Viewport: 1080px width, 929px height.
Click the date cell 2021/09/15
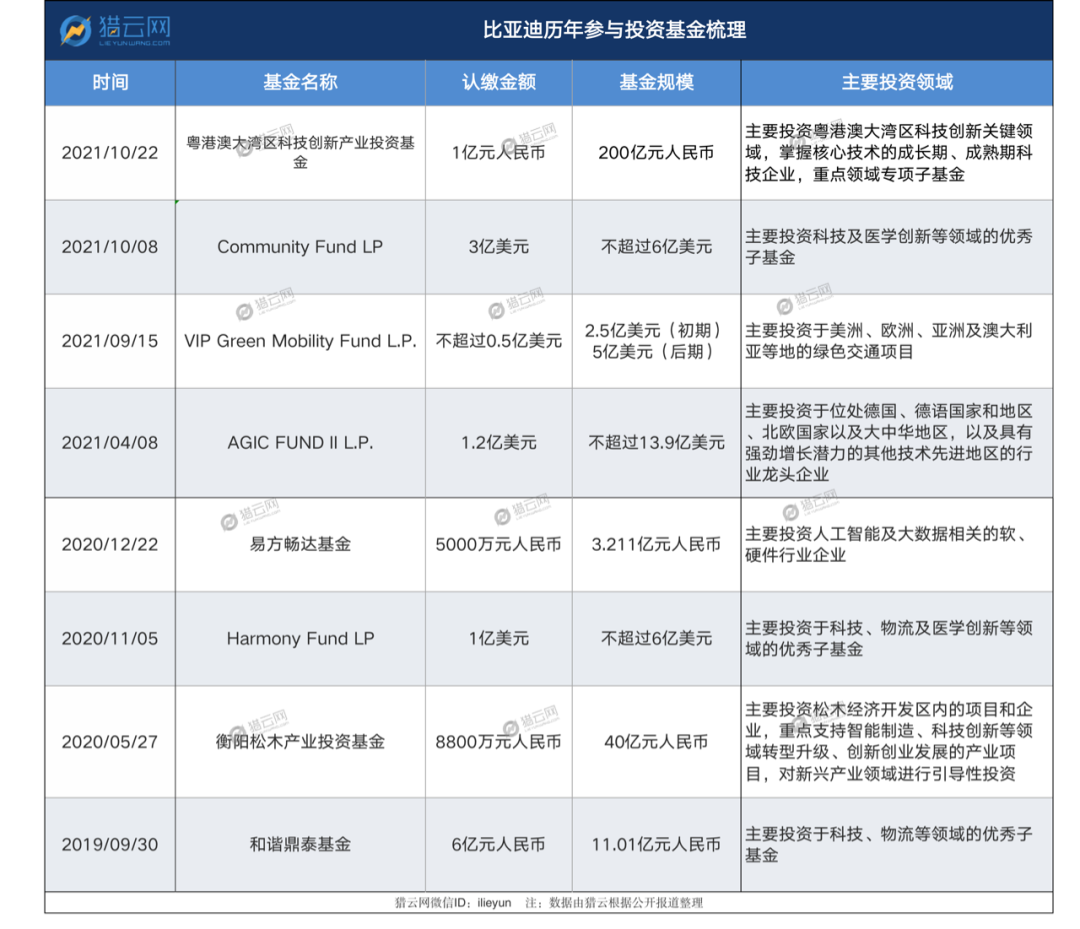point(110,342)
